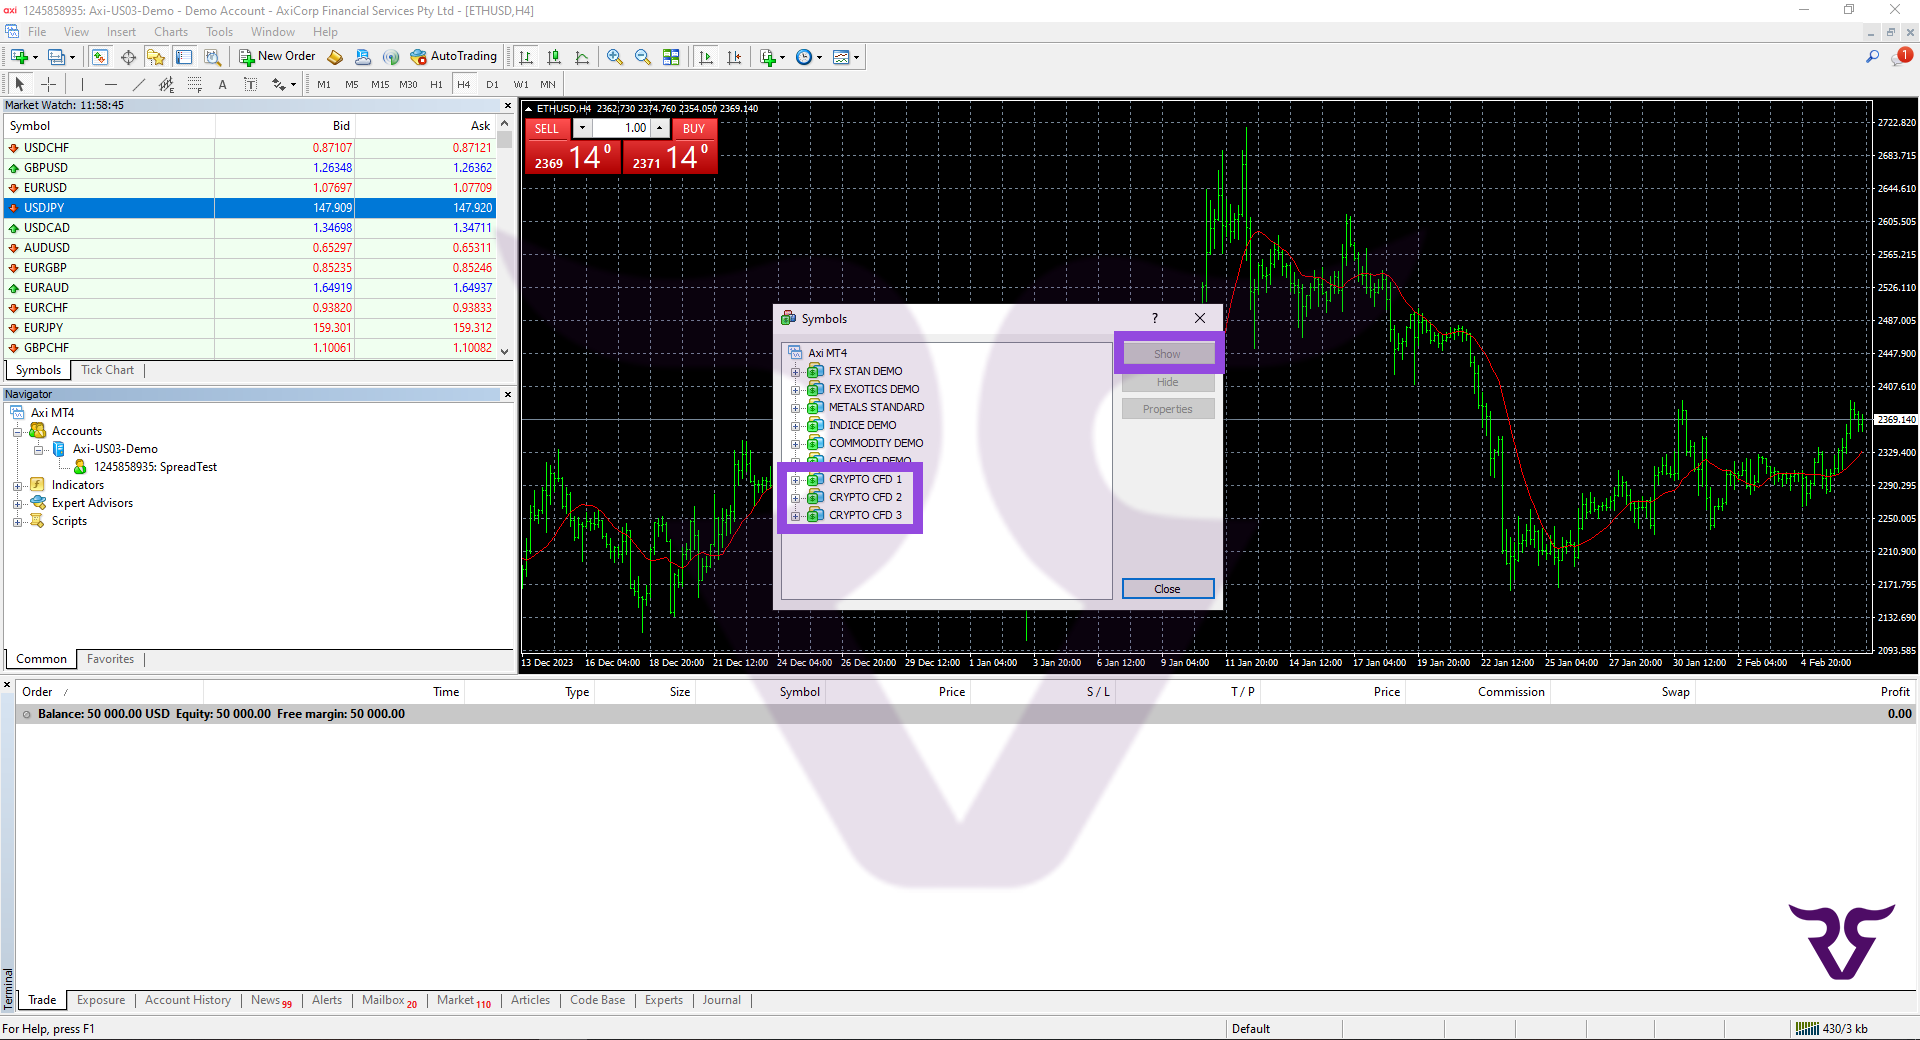1920x1040 pixels.
Task: Select the Fibonacci Retracement tool
Action: (x=195, y=85)
